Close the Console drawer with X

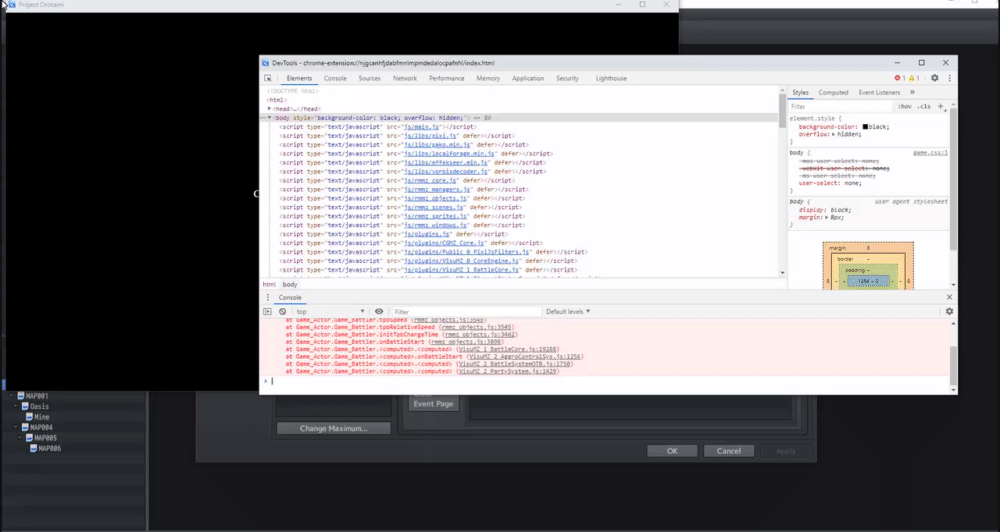click(949, 297)
